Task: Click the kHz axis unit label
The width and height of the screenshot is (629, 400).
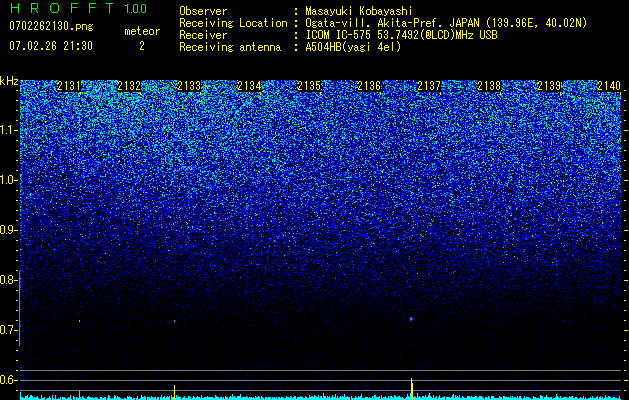Action: (x=9, y=81)
